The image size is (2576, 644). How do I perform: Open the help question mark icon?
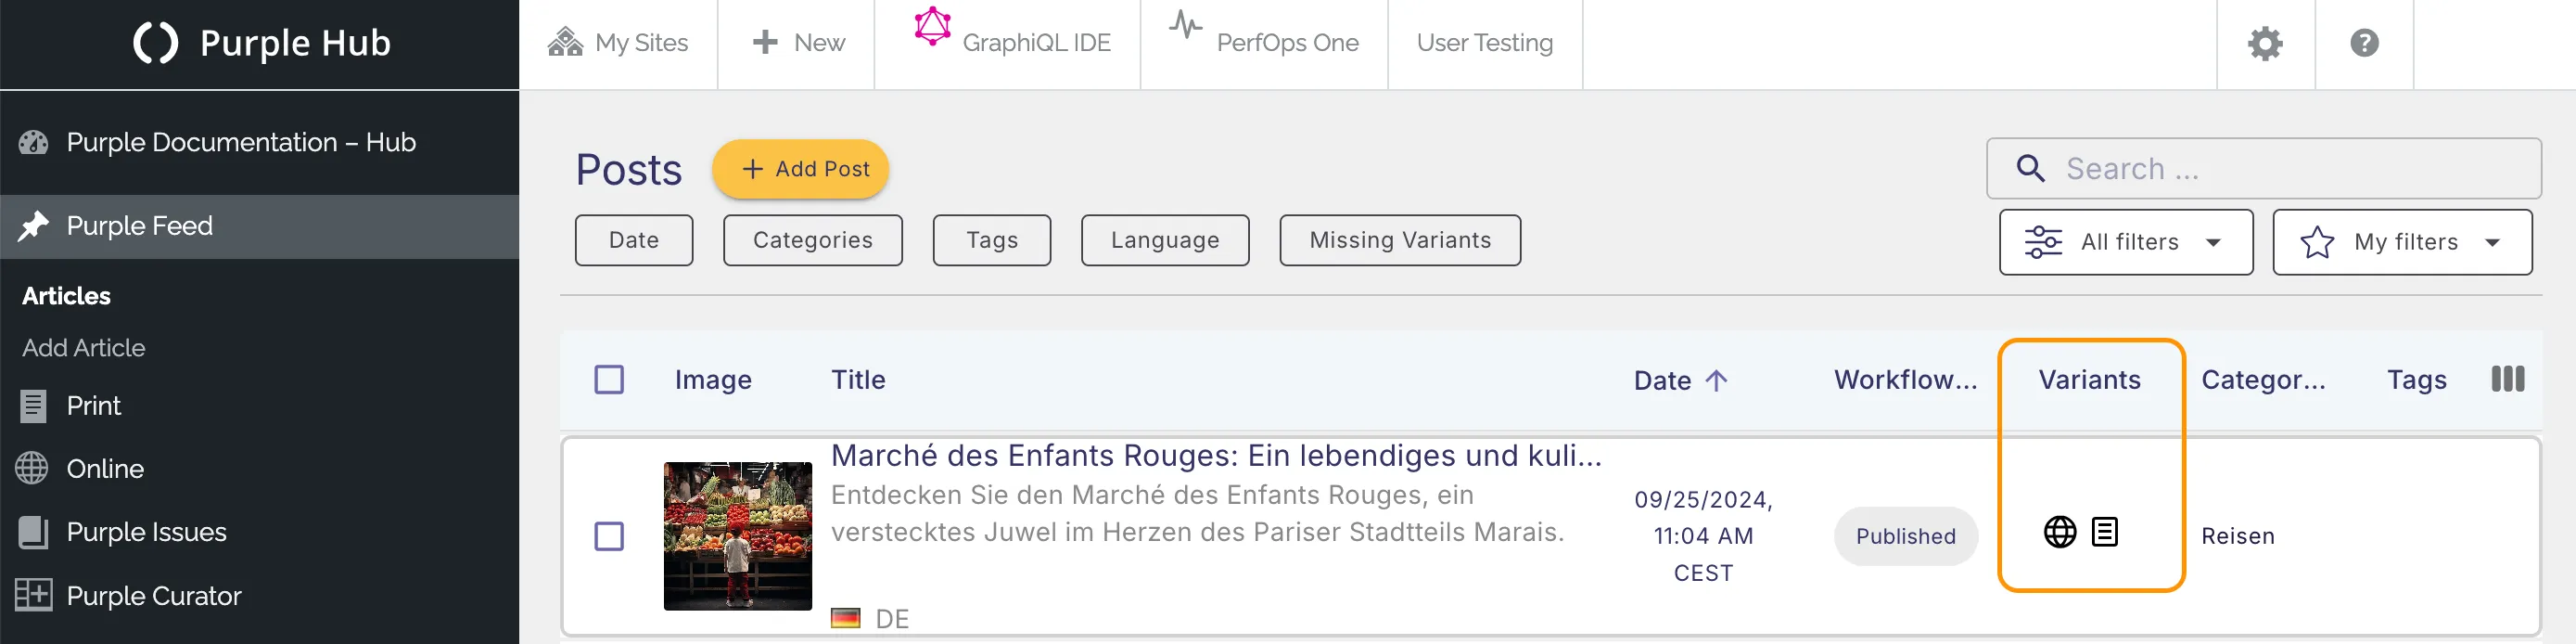coord(2364,43)
